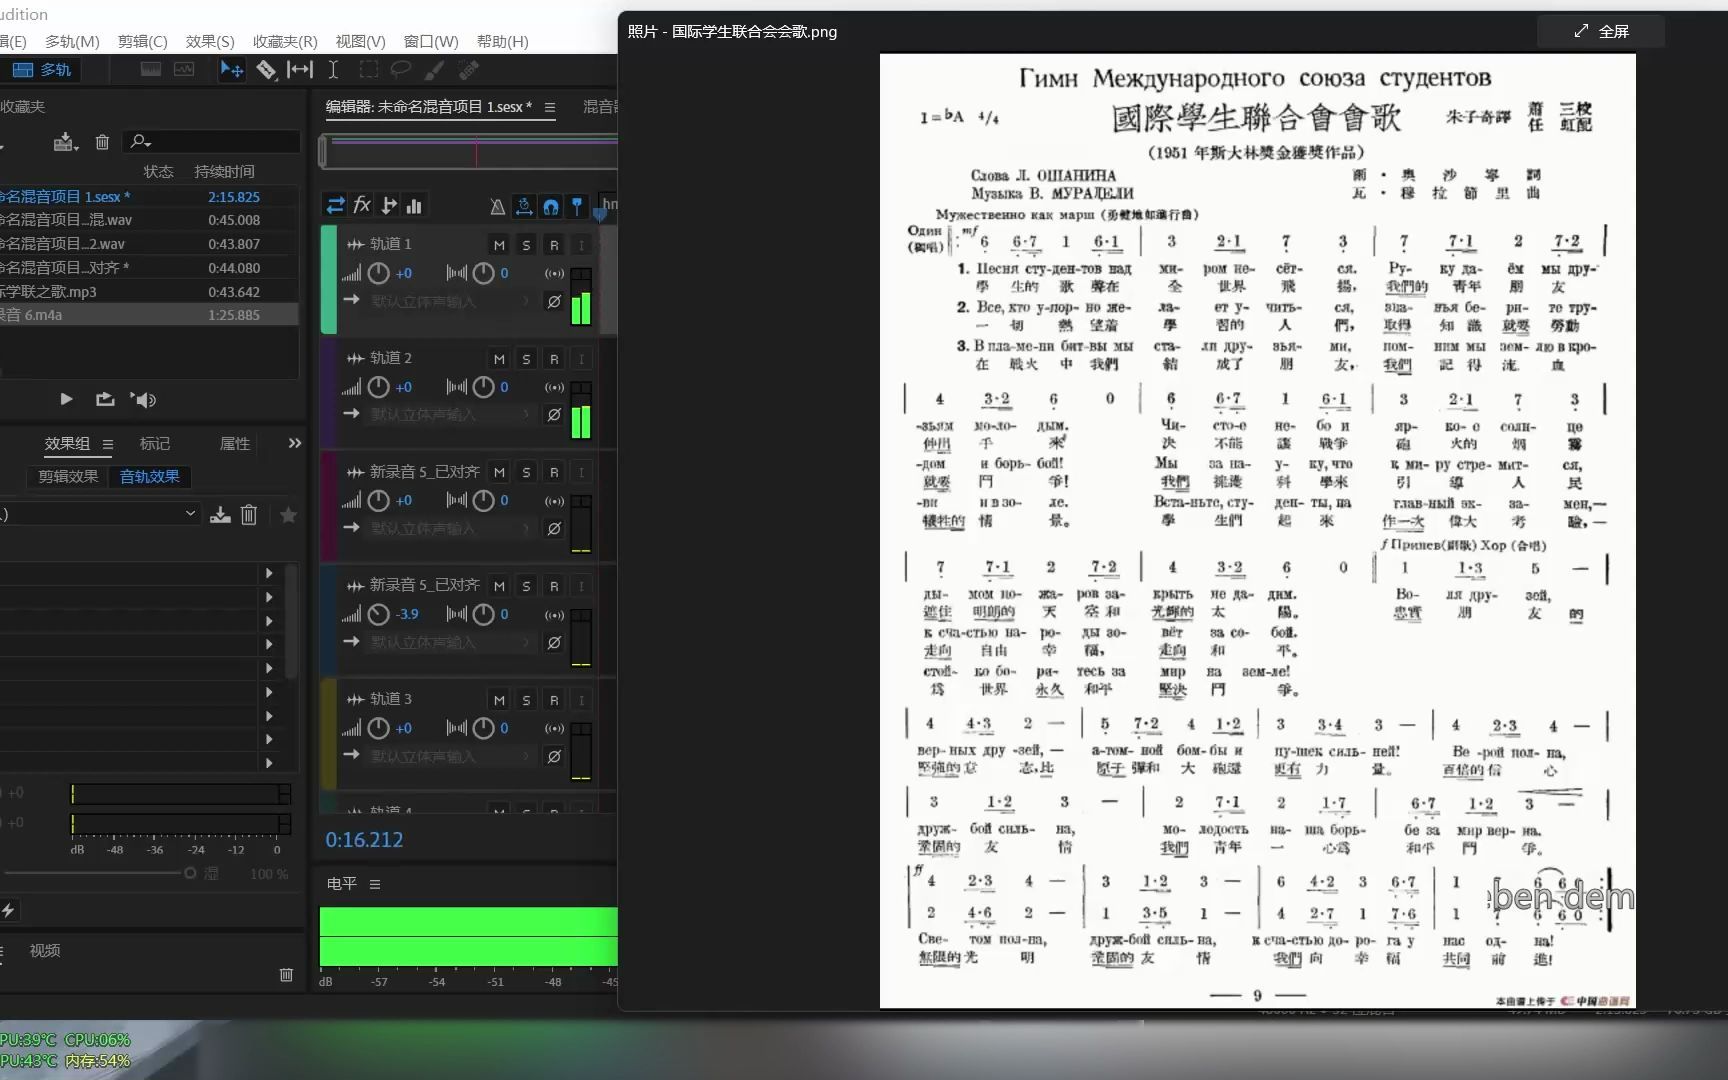The image size is (1728, 1080).
Task: Open the 效果(S) menu
Action: [210, 41]
